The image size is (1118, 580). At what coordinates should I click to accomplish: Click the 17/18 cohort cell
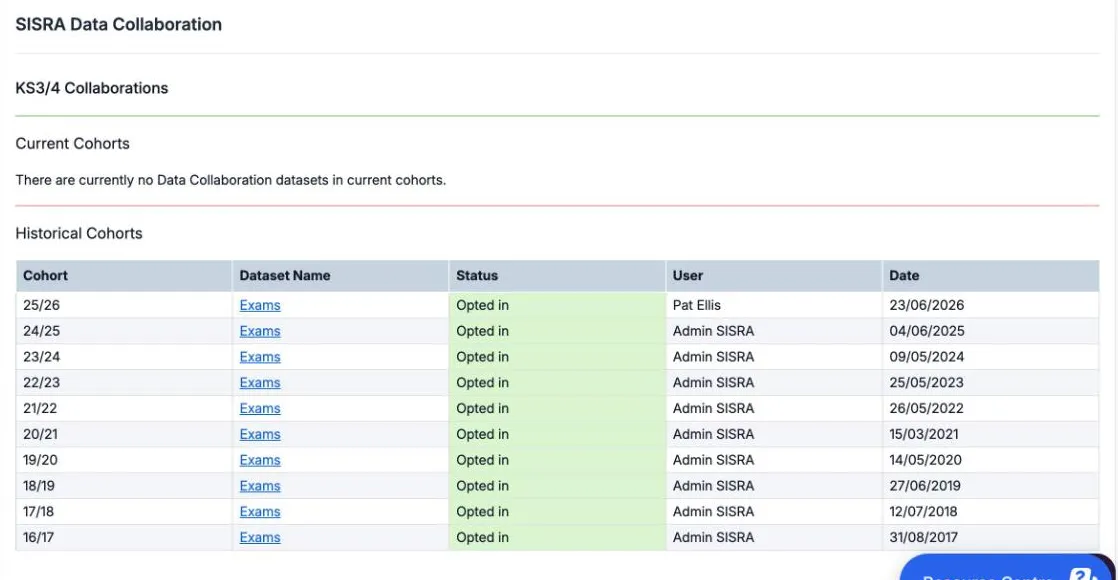pos(124,512)
